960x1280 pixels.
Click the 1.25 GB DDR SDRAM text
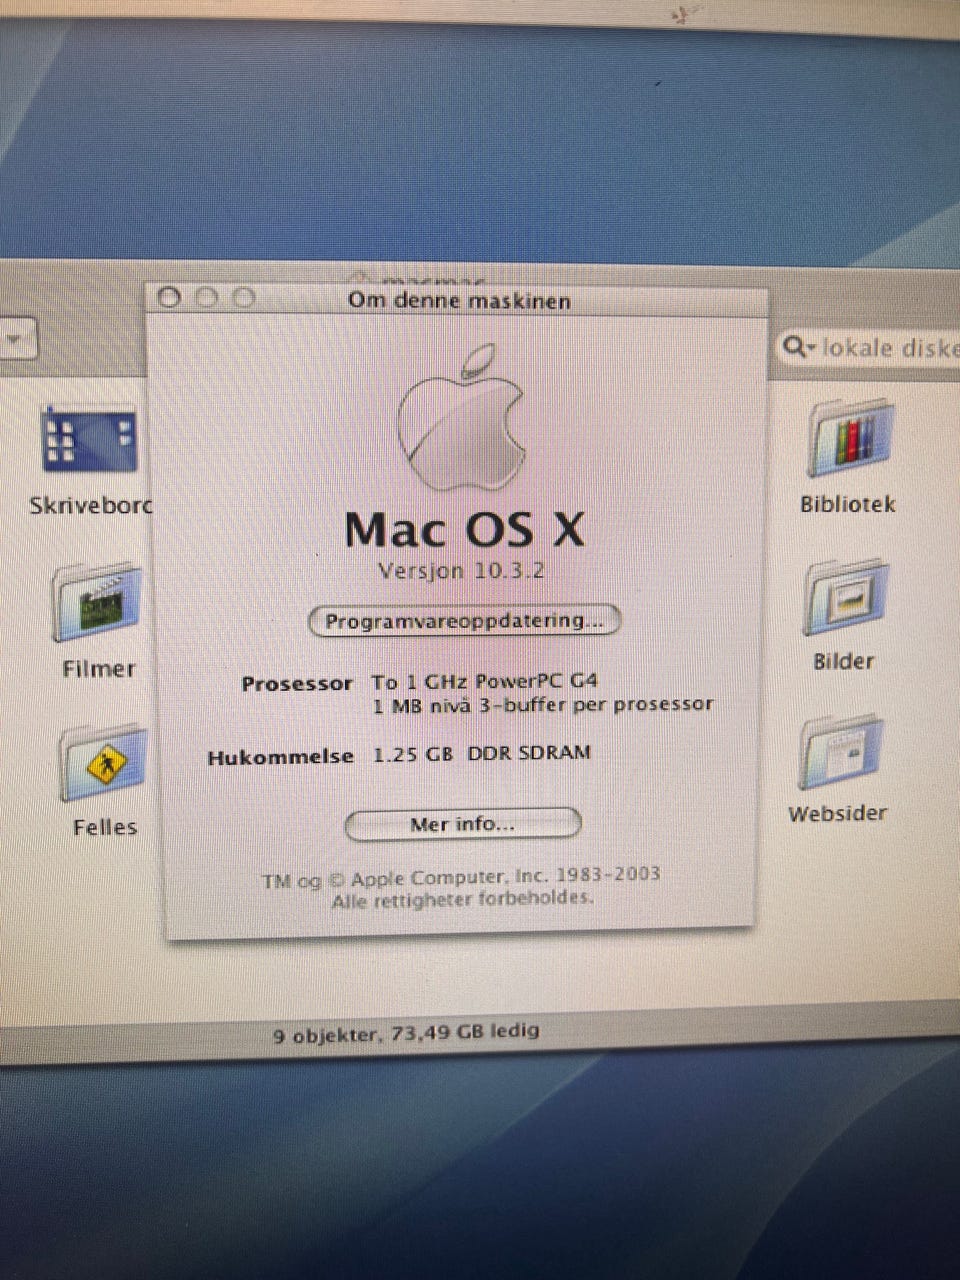tap(481, 753)
